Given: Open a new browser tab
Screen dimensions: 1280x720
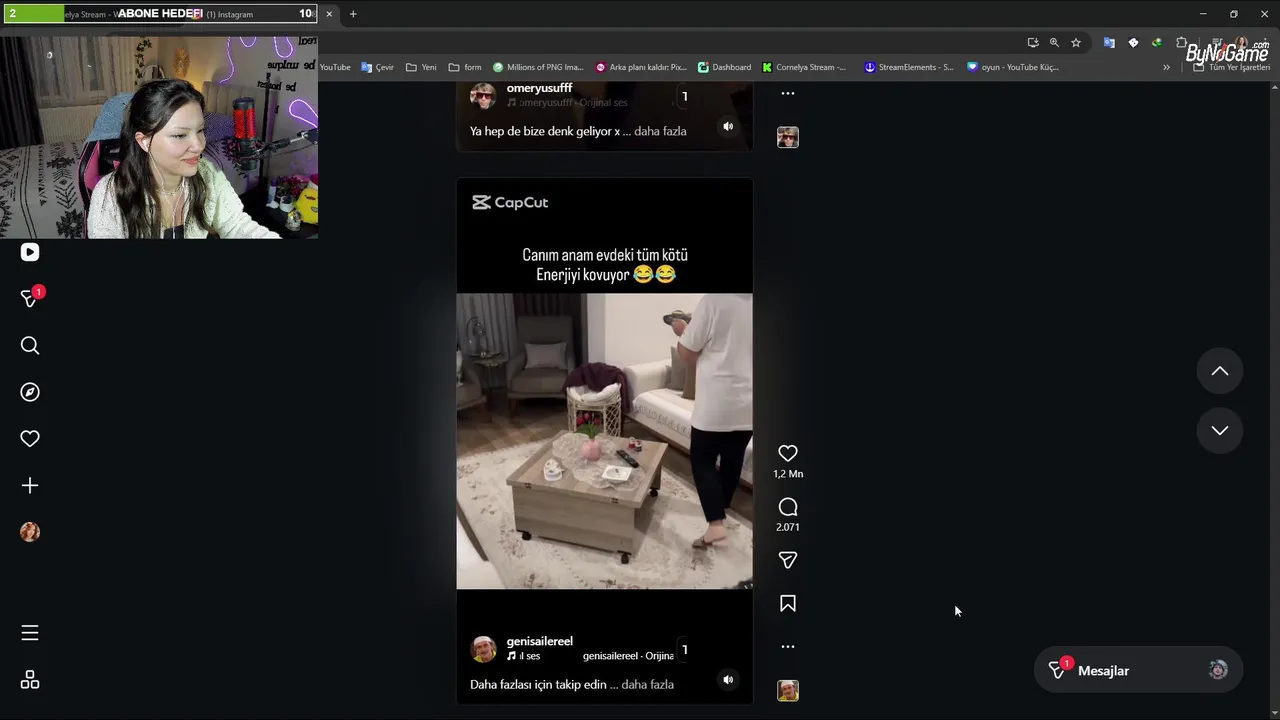Looking at the screenshot, I should [x=353, y=14].
